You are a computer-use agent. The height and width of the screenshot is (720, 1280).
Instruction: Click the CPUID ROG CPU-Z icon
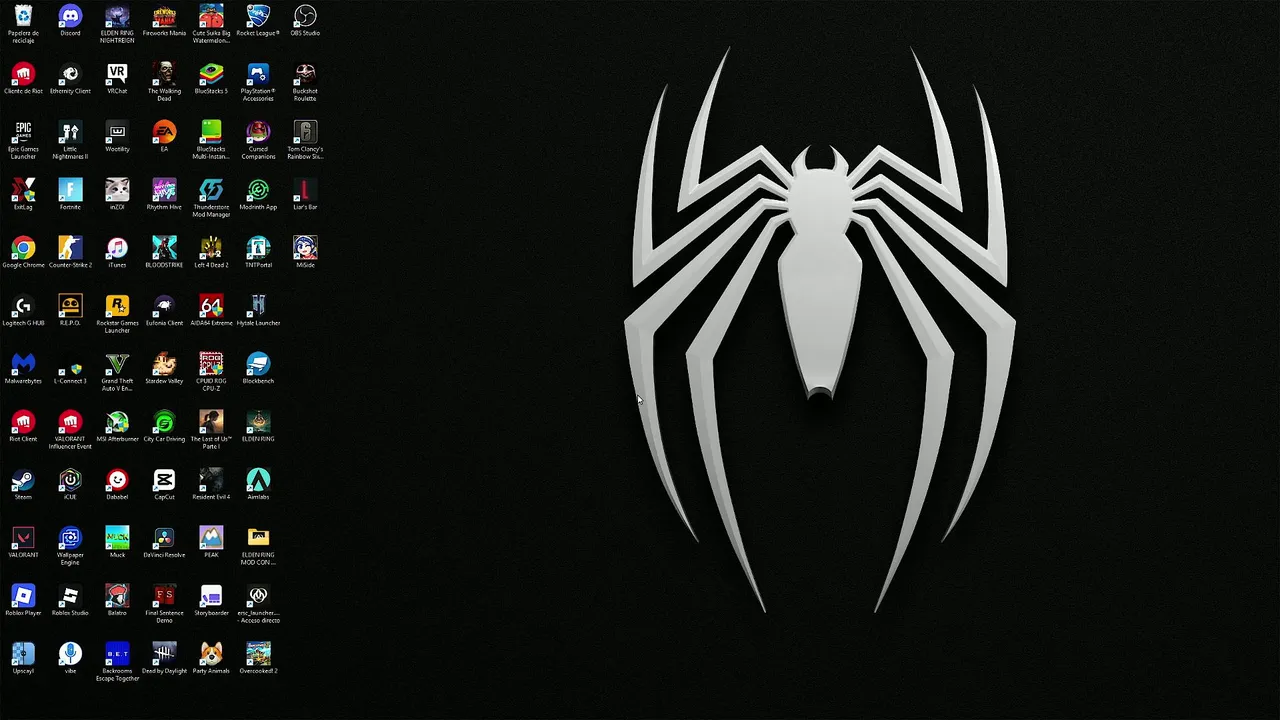[x=211, y=365]
